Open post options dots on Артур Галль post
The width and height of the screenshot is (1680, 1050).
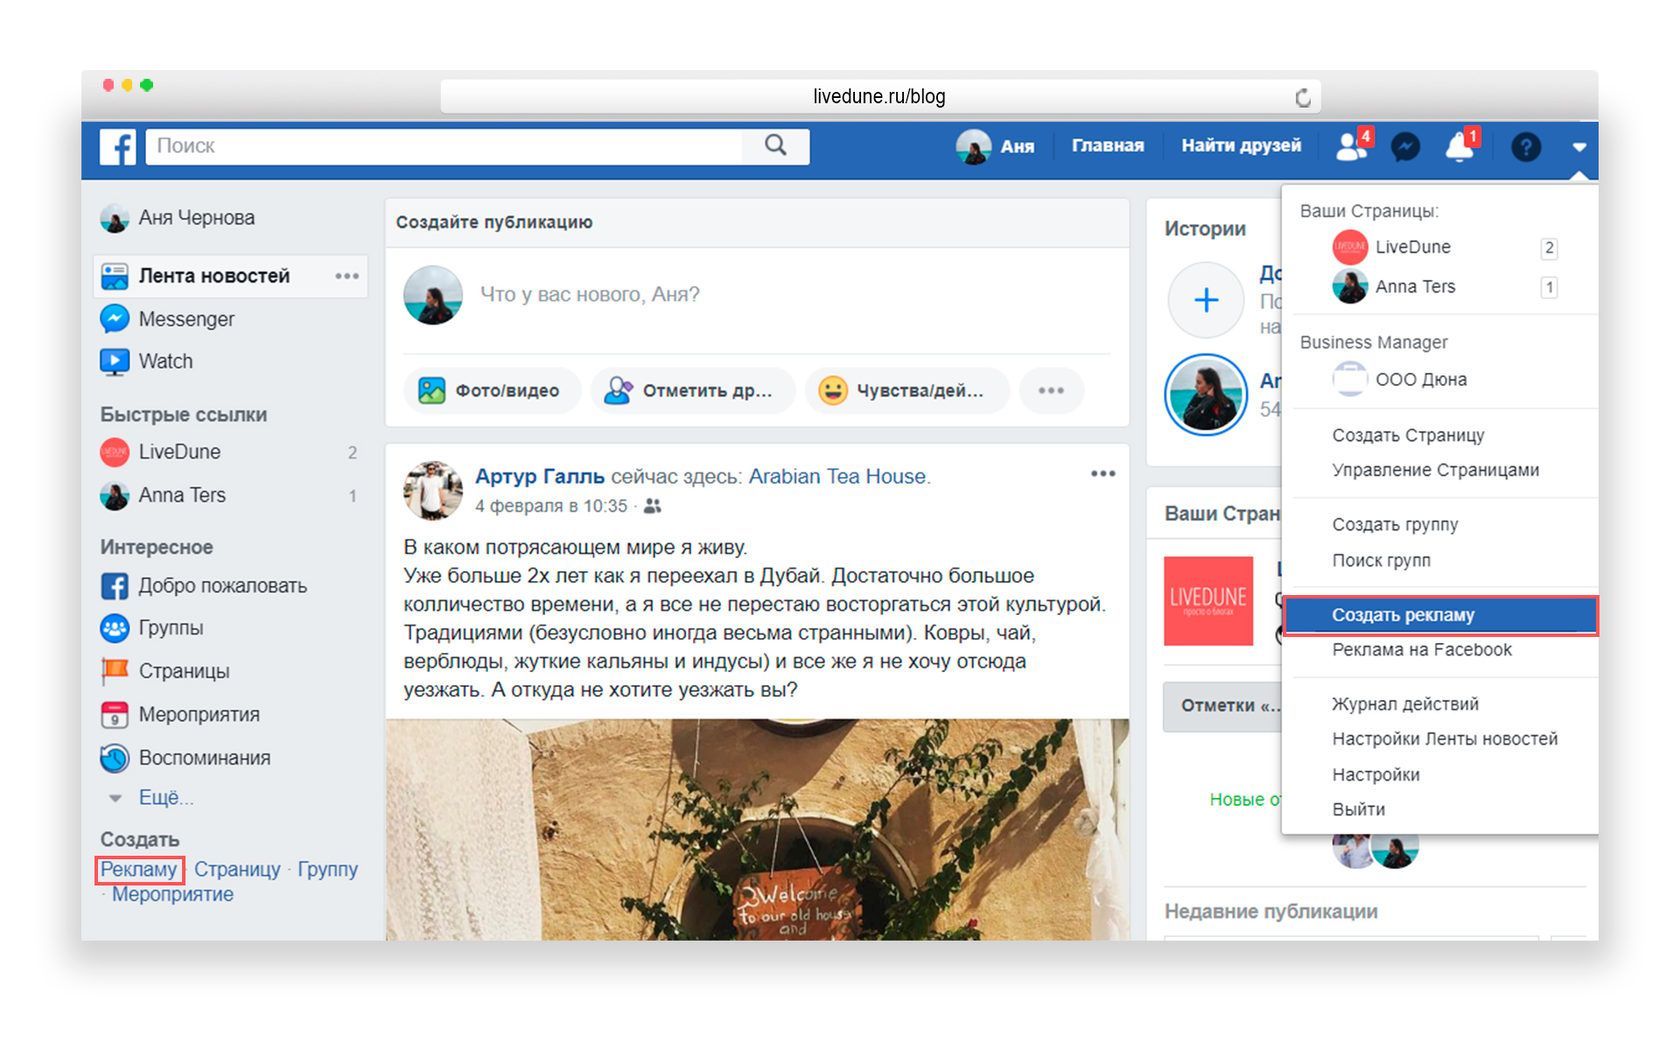[1103, 474]
